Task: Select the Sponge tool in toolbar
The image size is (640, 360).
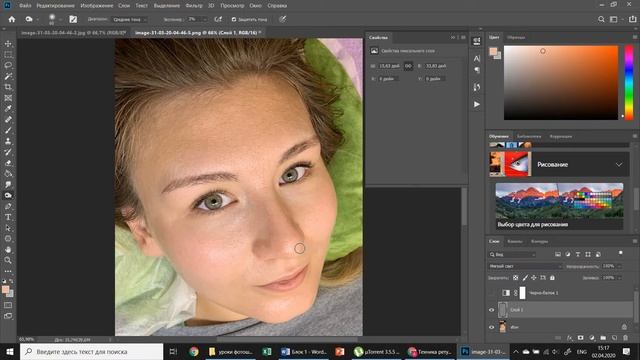Action: 8,196
